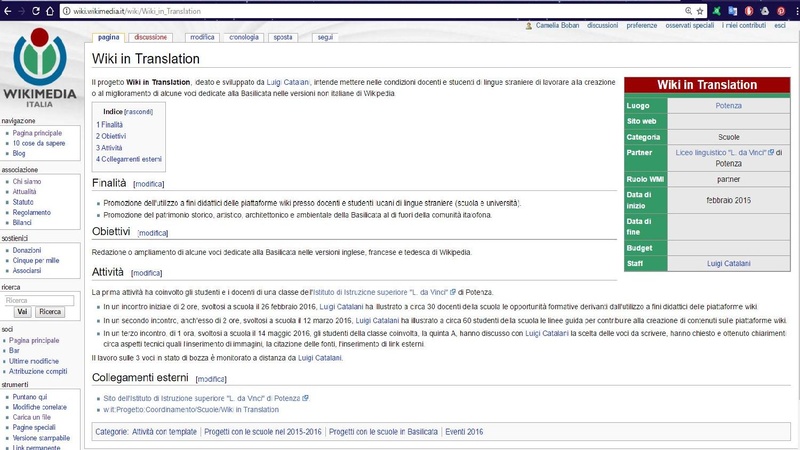The height and width of the screenshot is (450, 800).
Task: Open category Eventi 2016
Action: point(464,432)
